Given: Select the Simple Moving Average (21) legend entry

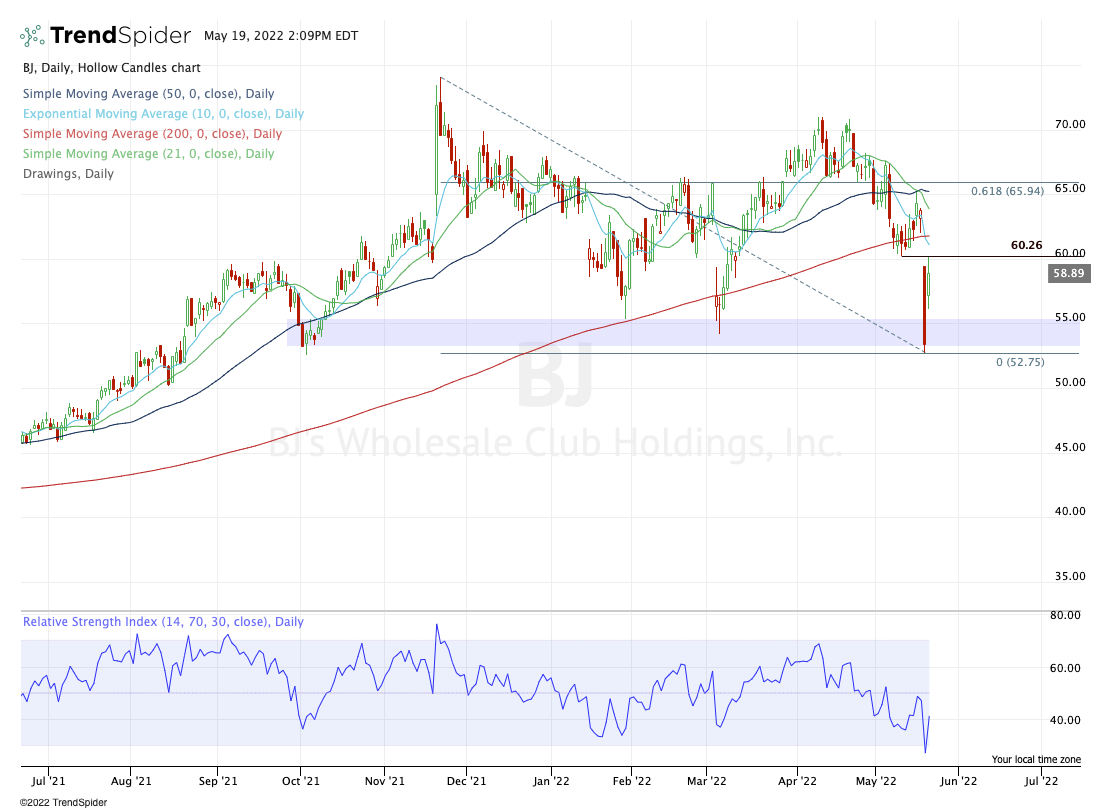Looking at the screenshot, I should 148,153.
